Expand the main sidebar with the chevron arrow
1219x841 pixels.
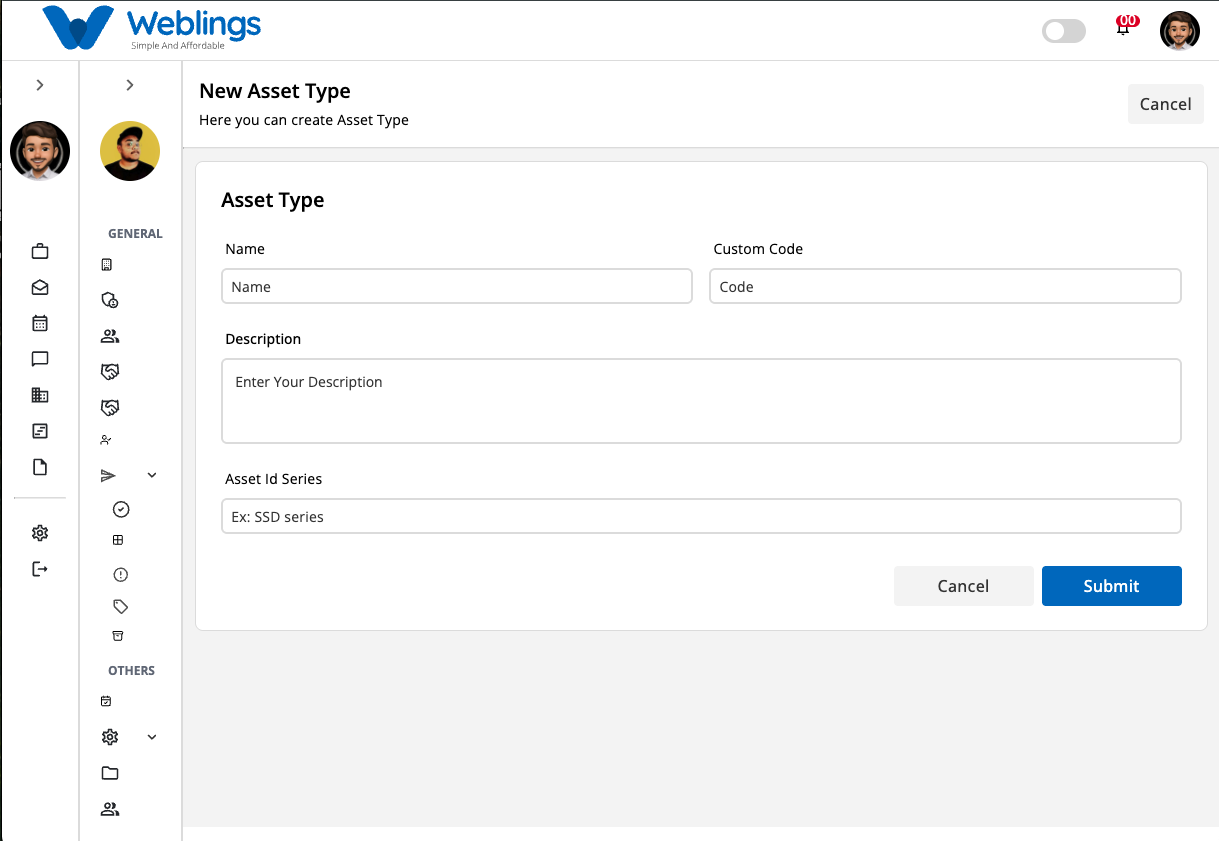click(x=40, y=85)
